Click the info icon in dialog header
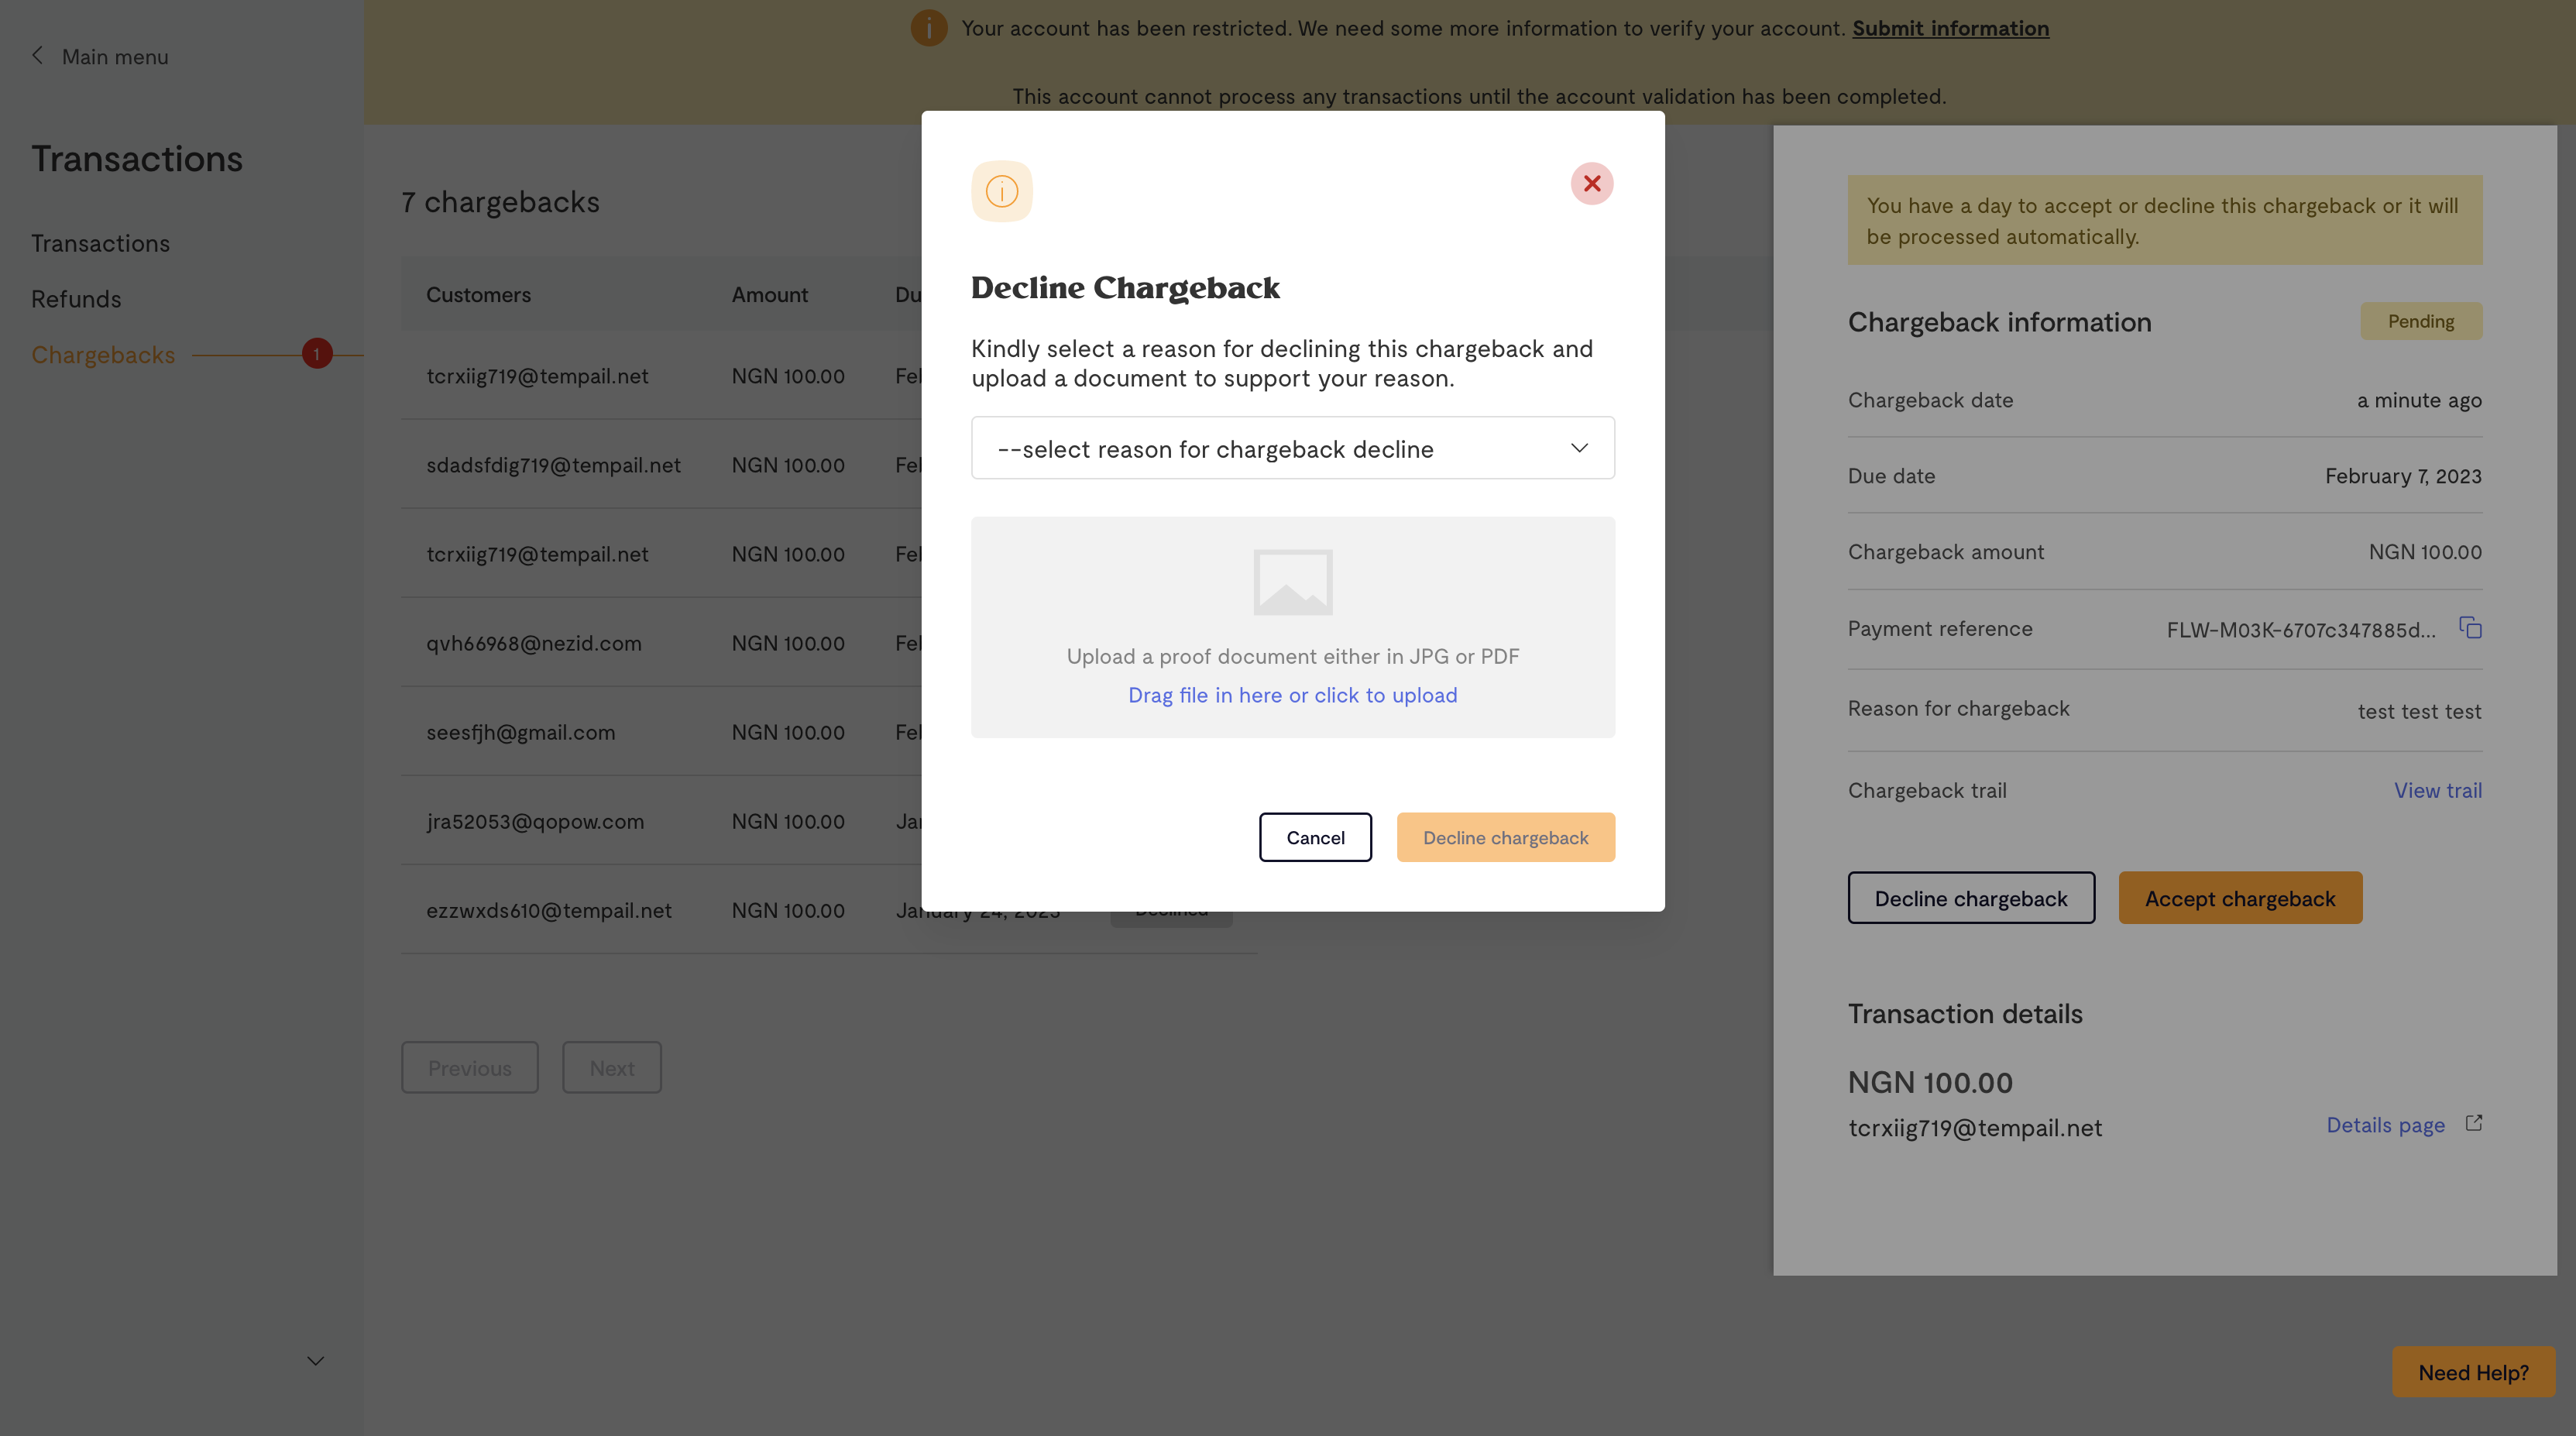2576x1436 pixels. [1001, 191]
